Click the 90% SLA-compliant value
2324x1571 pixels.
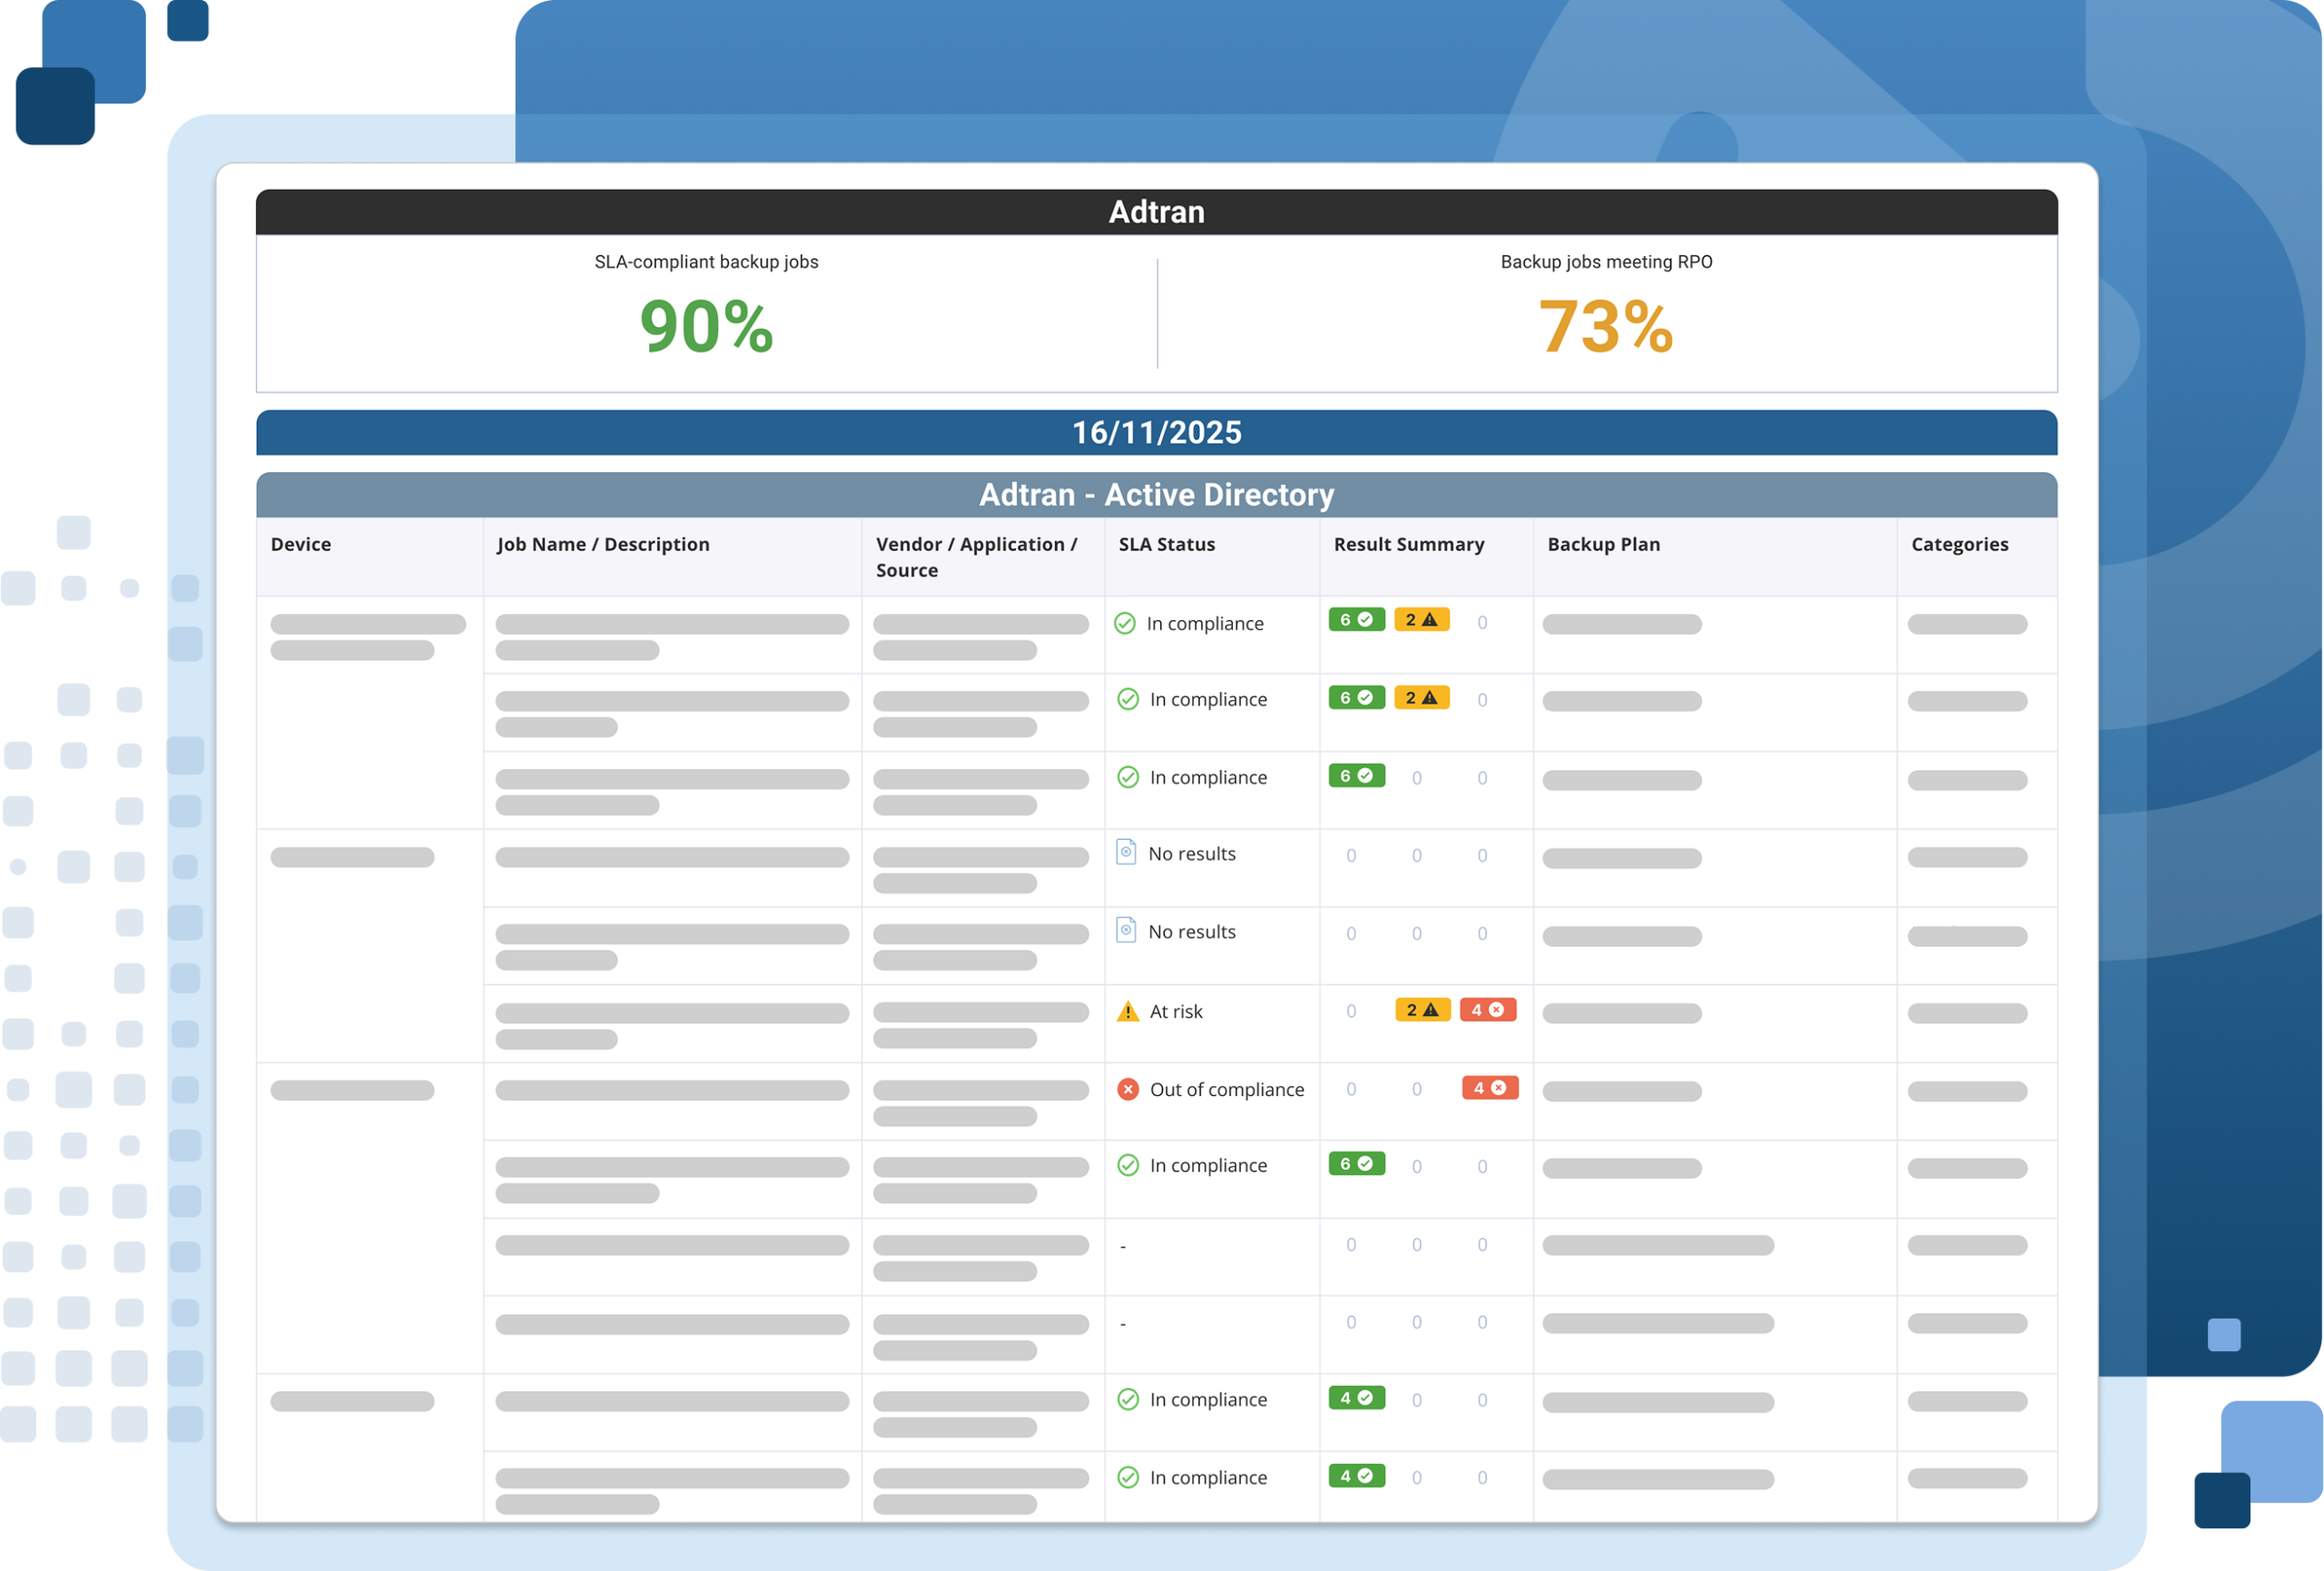click(706, 327)
